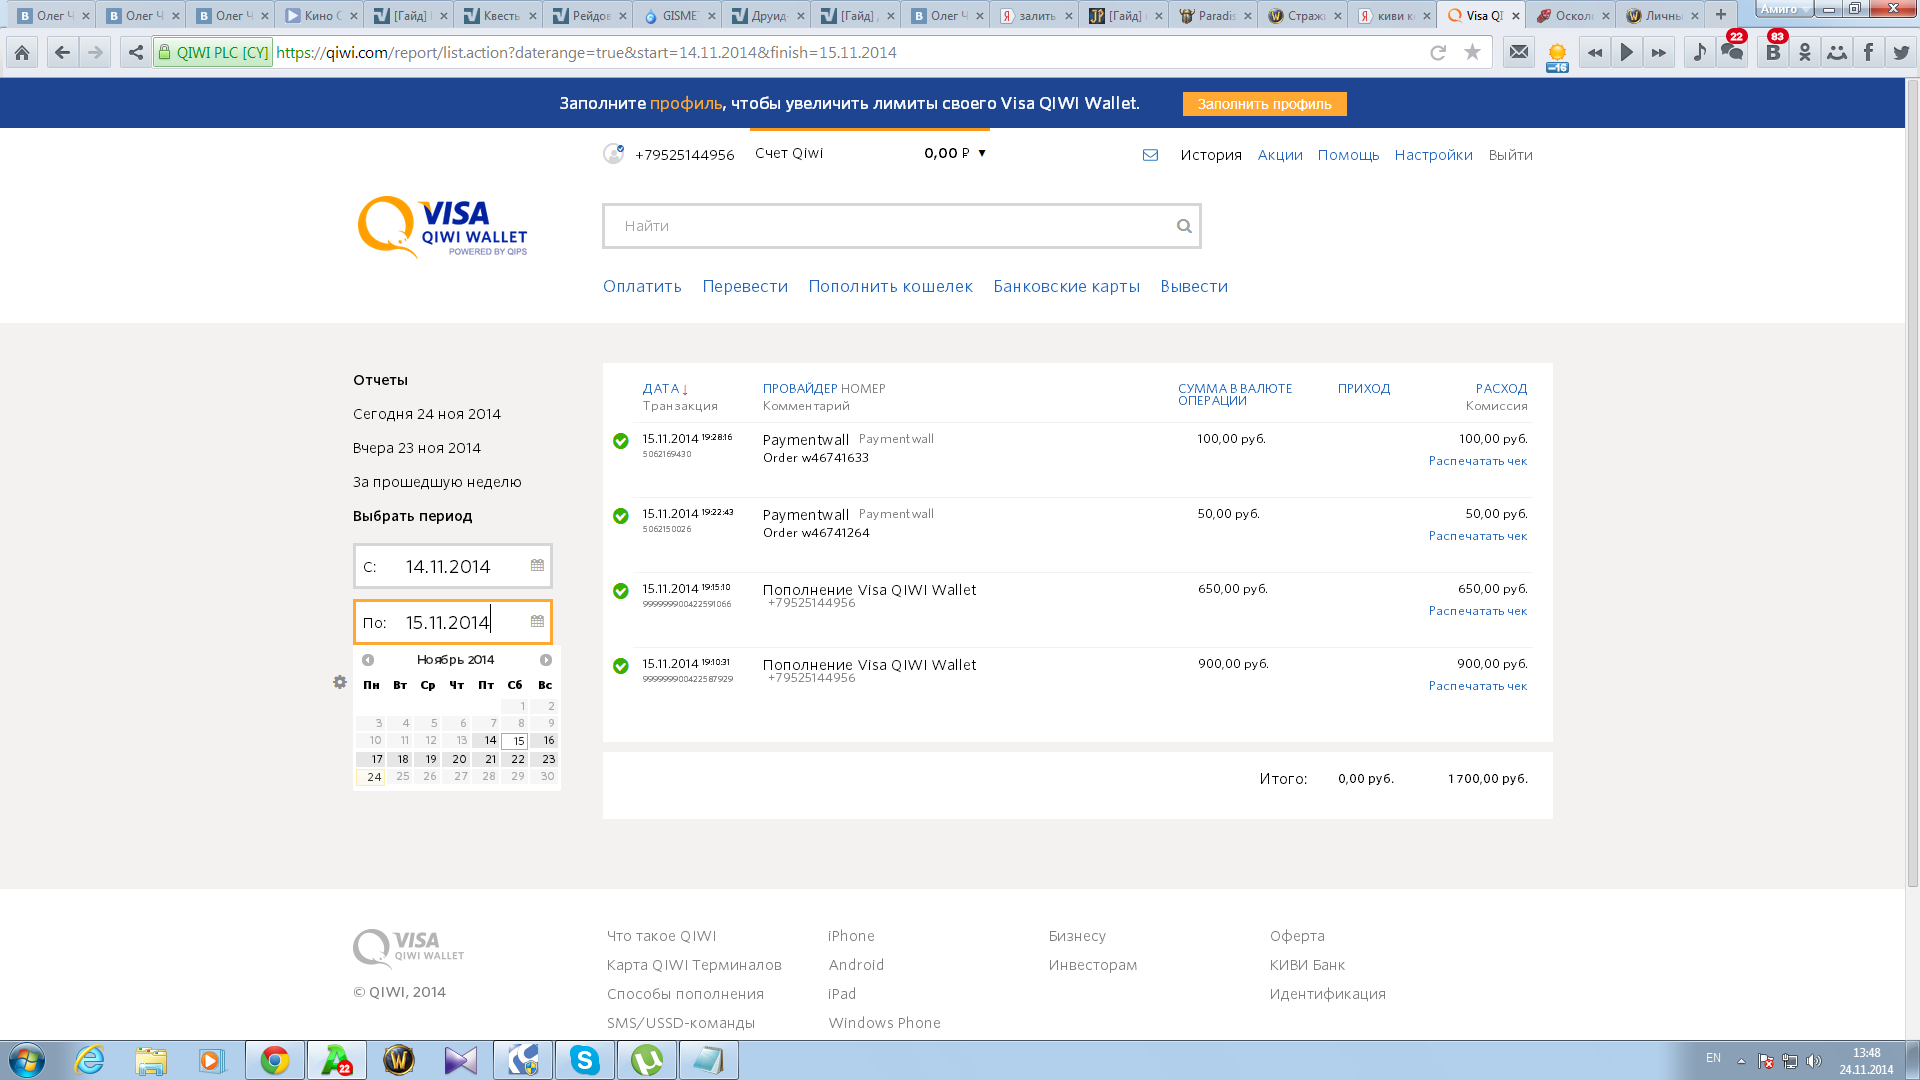Click the Заполнить профиль orange button

pos(1264,104)
